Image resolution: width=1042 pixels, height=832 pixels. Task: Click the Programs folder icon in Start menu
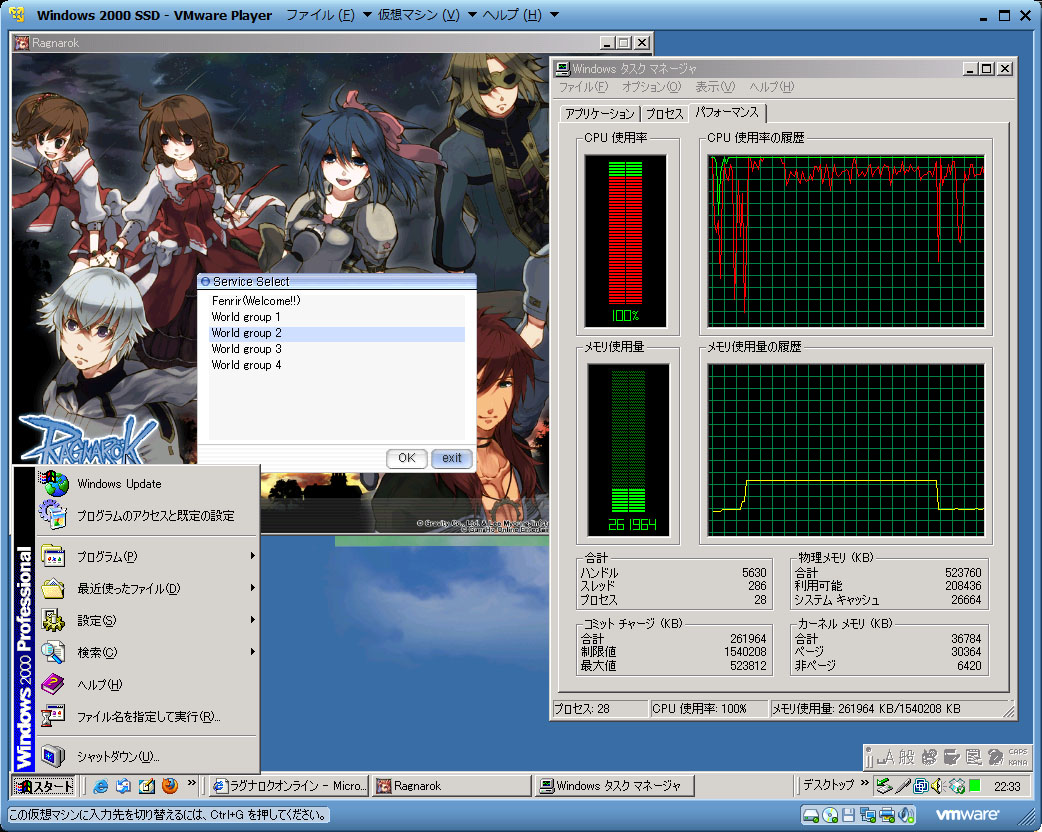pyautogui.click(x=53, y=556)
